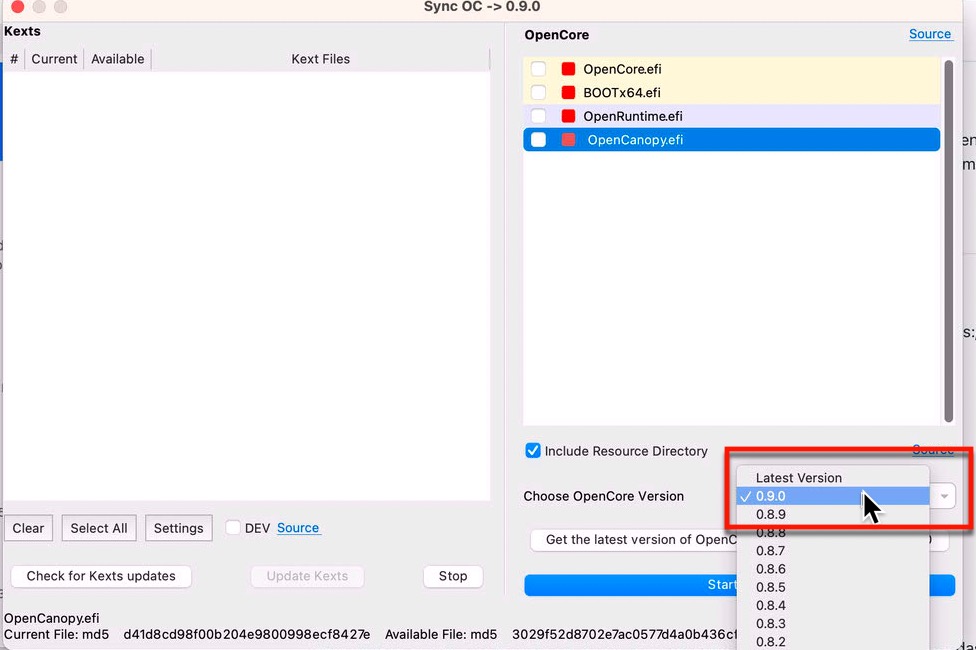The height and width of the screenshot is (650, 976).
Task: Select version 0.8.6 from the list
Action: (833, 568)
